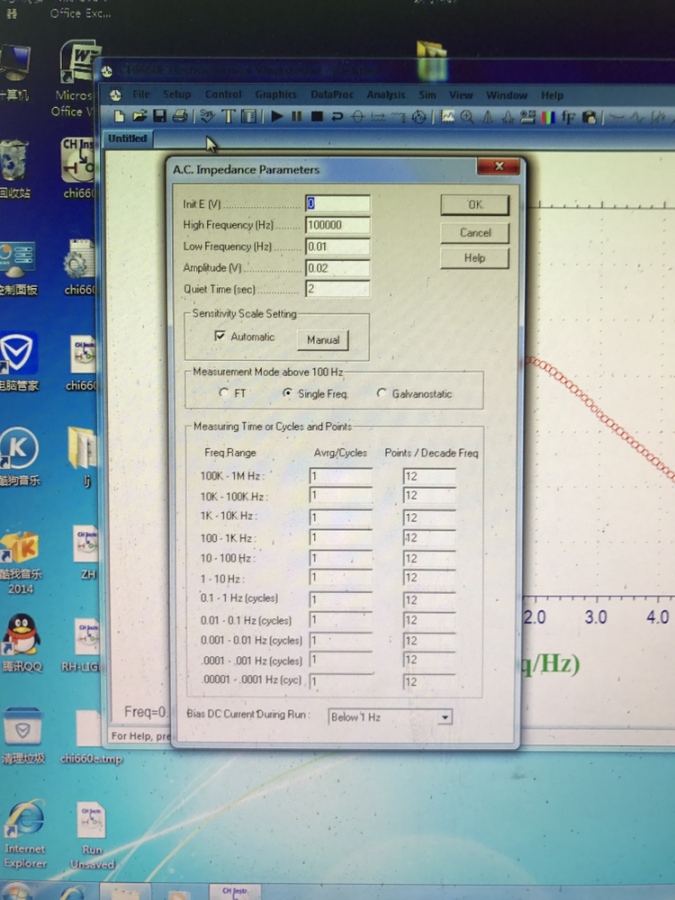This screenshot has width=675, height=900.
Task: Switch to the Untitled document tab
Action: click(x=127, y=138)
